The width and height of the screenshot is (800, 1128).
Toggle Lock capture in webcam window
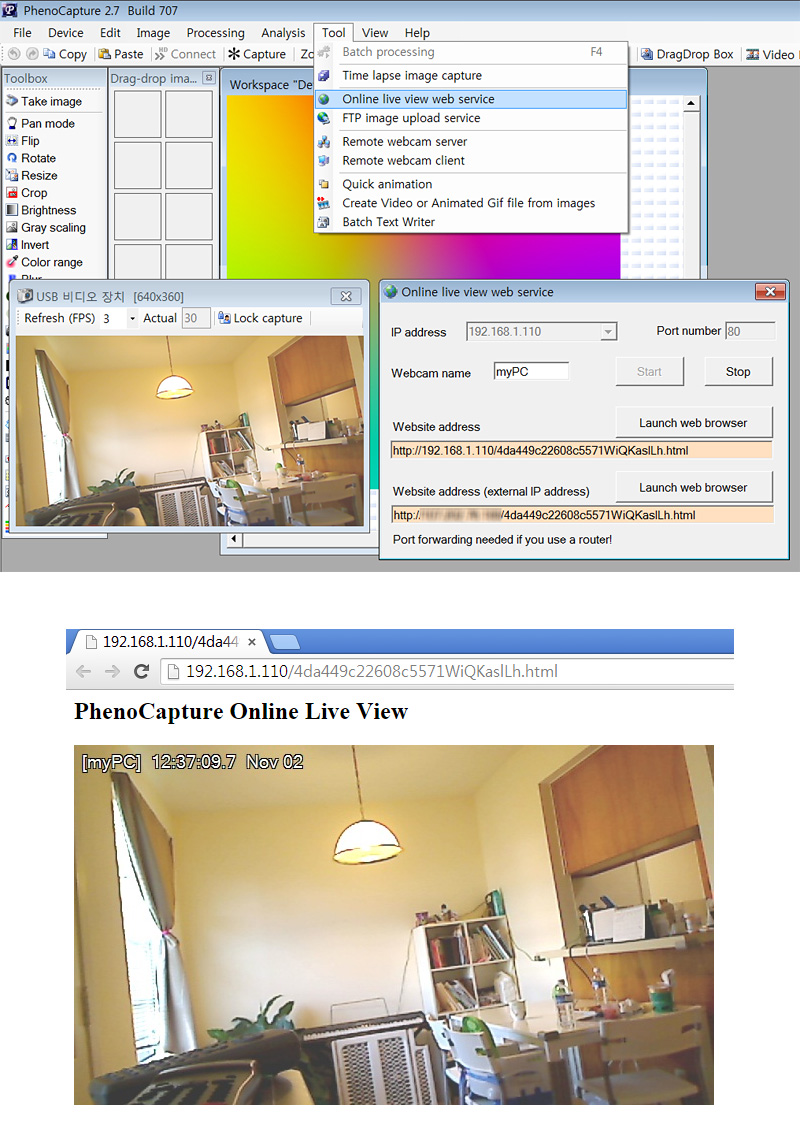tap(260, 318)
